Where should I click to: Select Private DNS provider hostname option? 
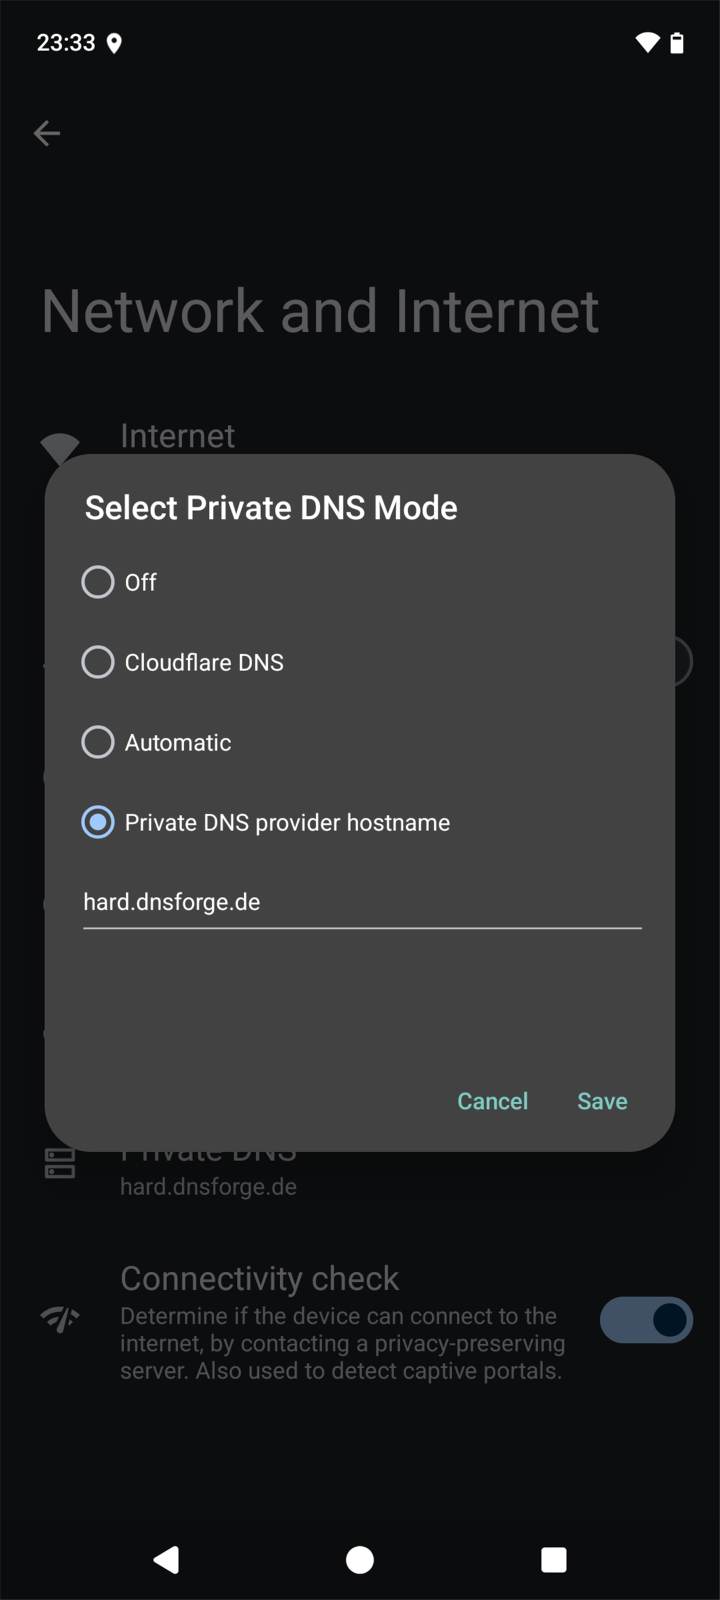98,822
